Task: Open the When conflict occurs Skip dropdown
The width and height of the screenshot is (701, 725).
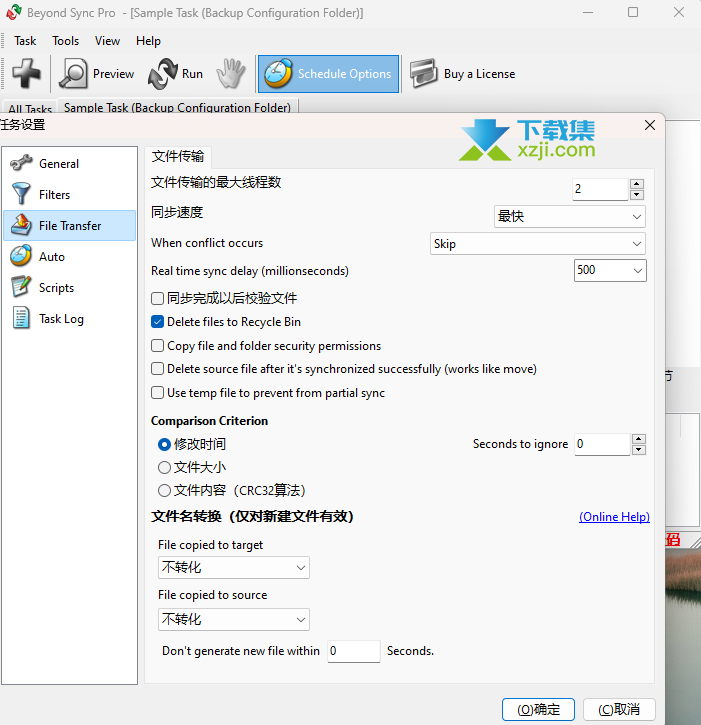Action: coord(538,244)
